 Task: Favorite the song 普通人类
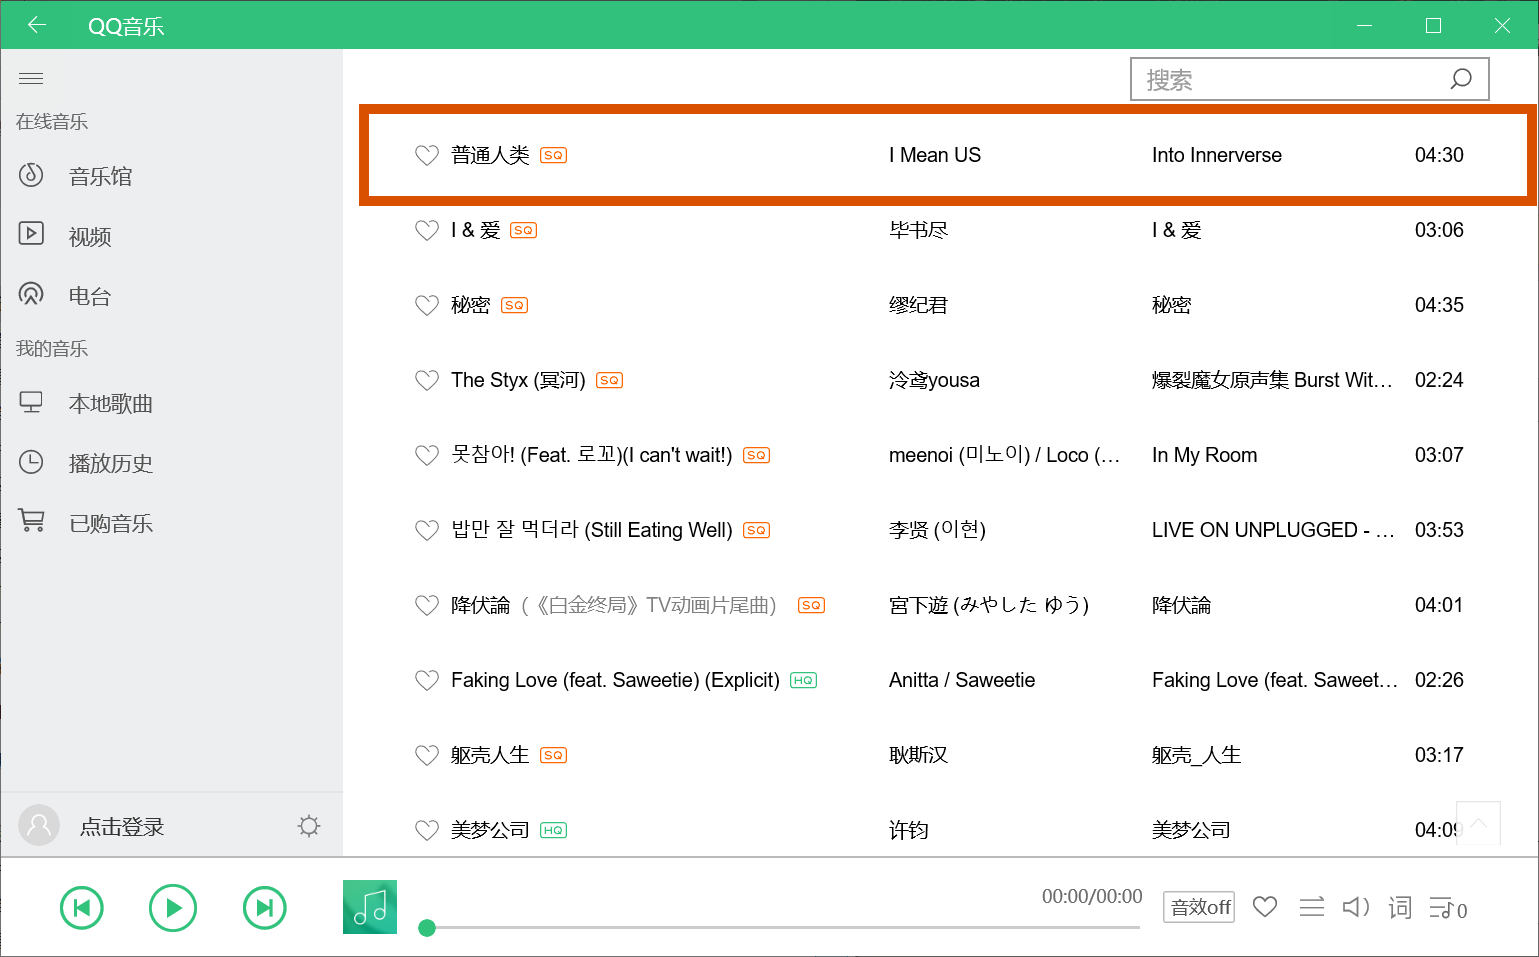coord(427,155)
